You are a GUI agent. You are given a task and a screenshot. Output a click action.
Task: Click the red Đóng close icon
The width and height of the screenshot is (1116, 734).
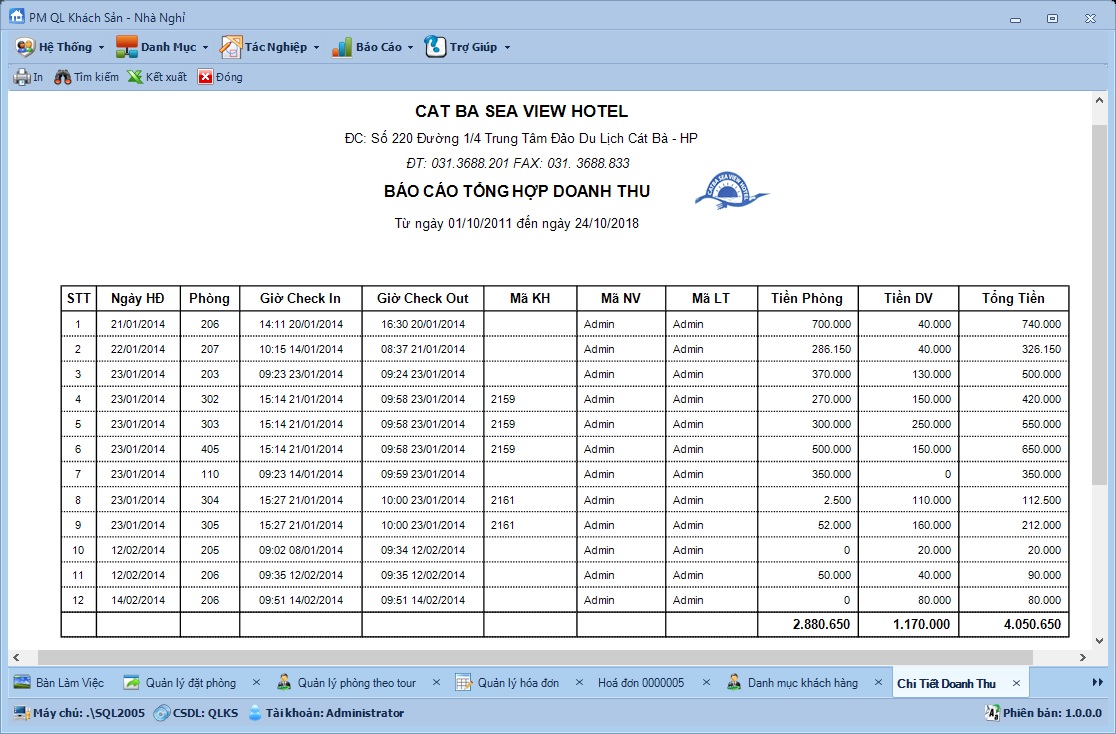[x=205, y=77]
